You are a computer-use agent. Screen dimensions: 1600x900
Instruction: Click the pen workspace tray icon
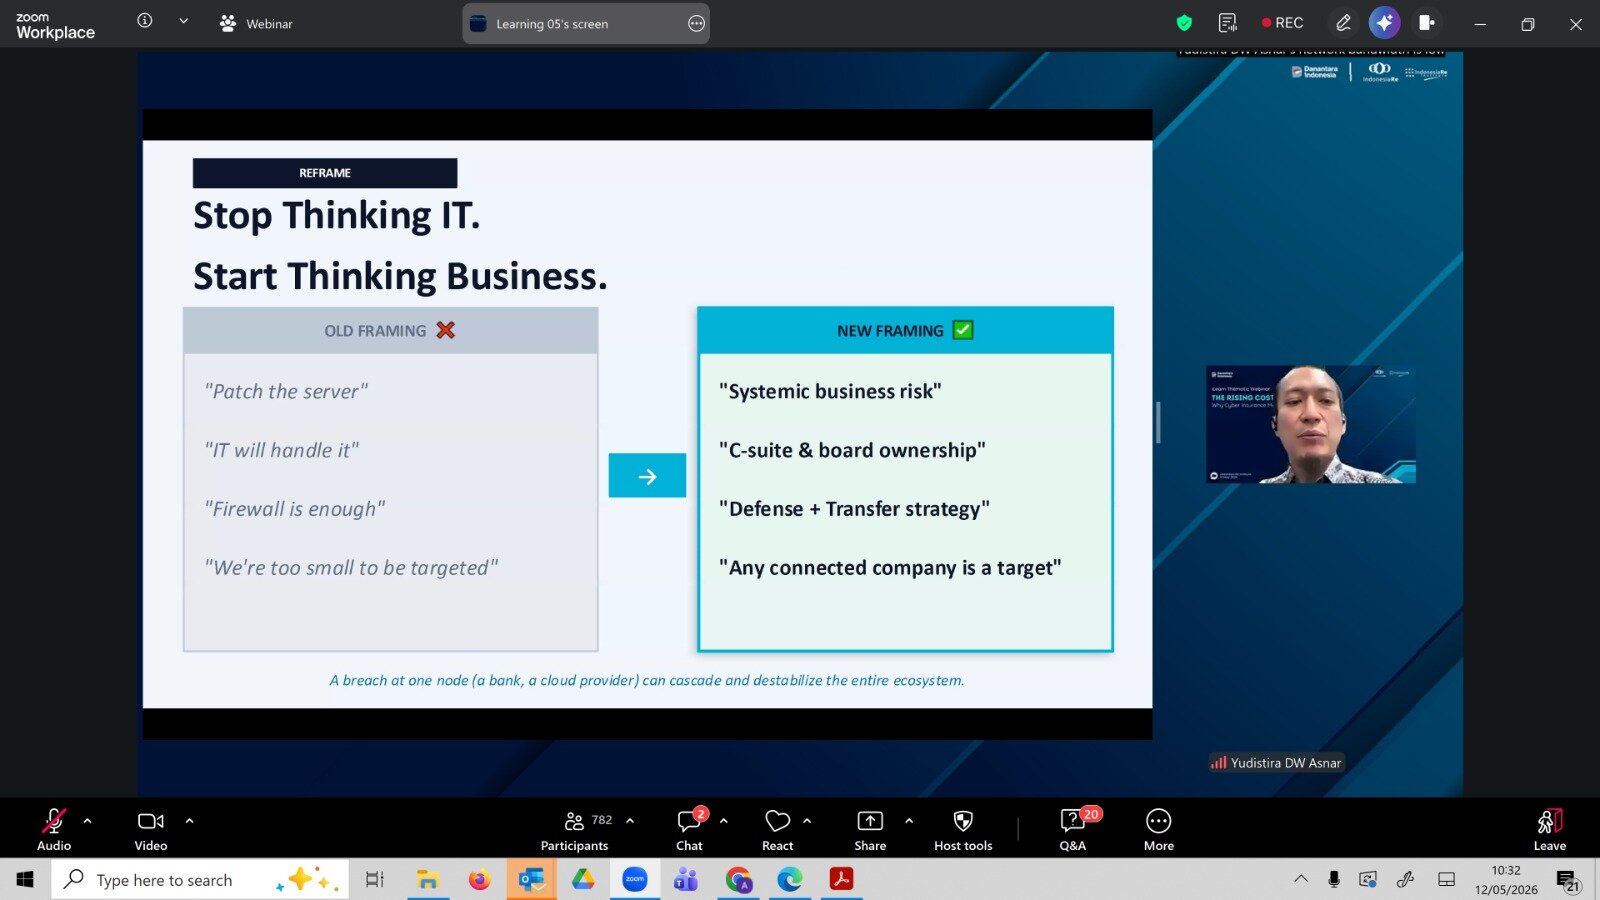(x=1406, y=880)
